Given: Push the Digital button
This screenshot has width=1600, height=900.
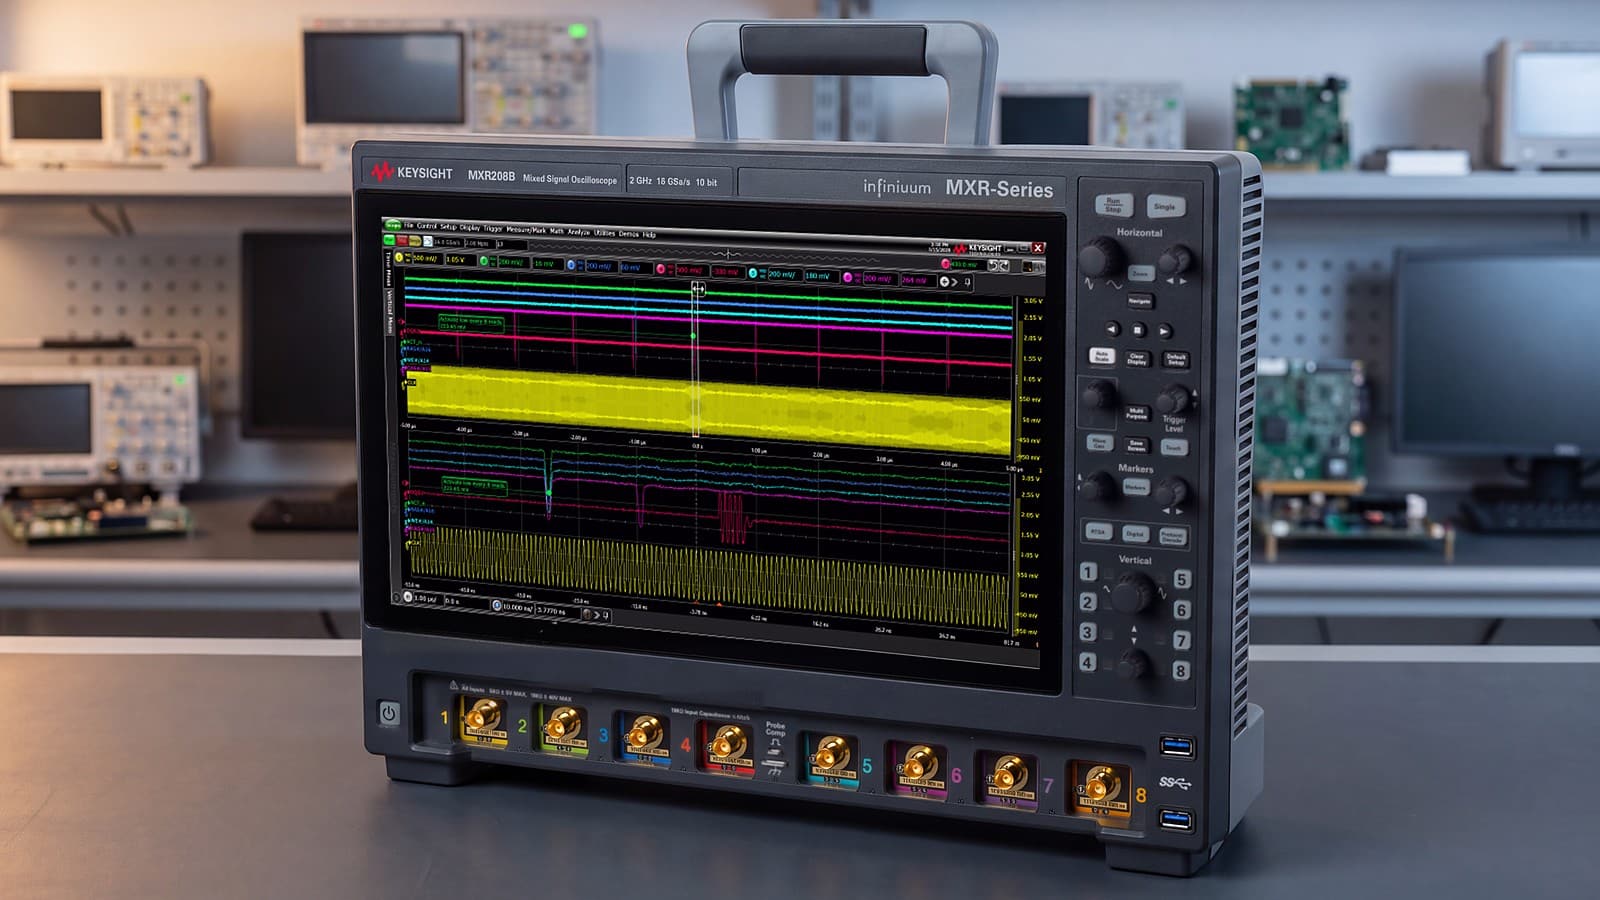Looking at the screenshot, I should point(1135,533).
